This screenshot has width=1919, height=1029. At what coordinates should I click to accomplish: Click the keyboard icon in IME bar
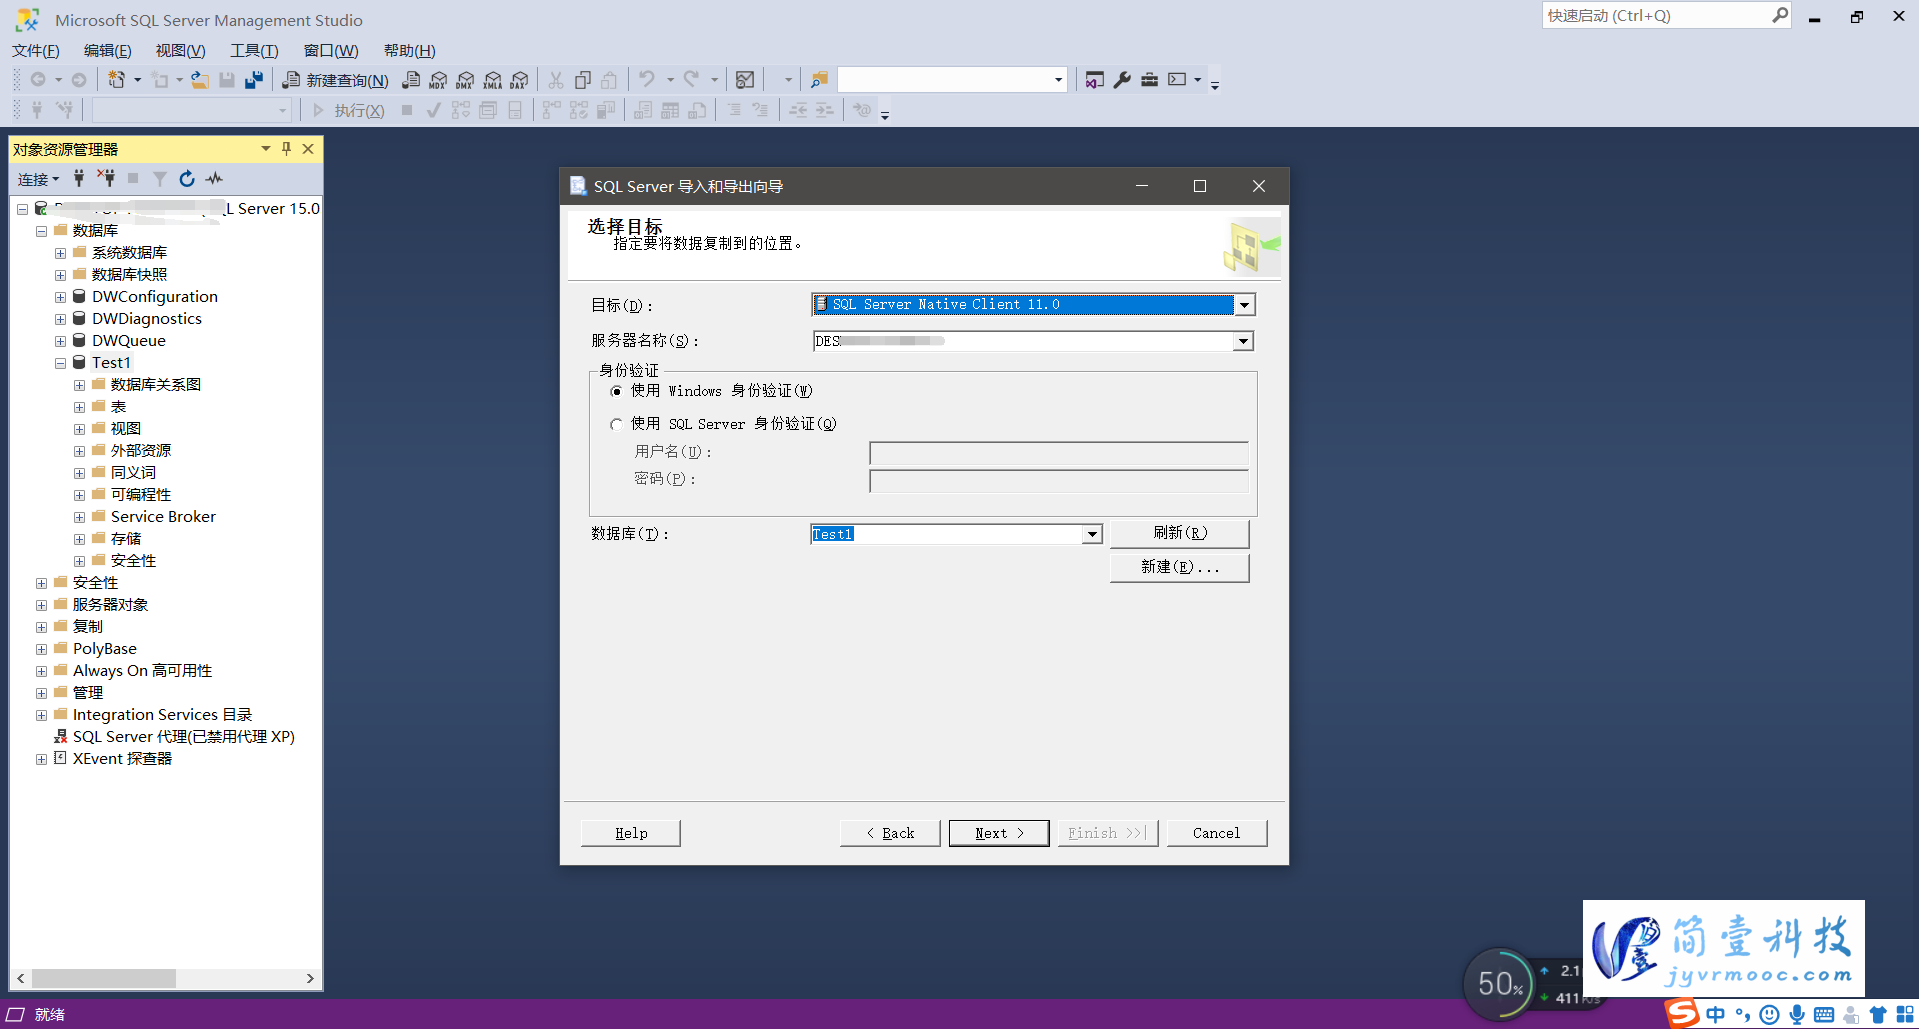pos(1824,1014)
